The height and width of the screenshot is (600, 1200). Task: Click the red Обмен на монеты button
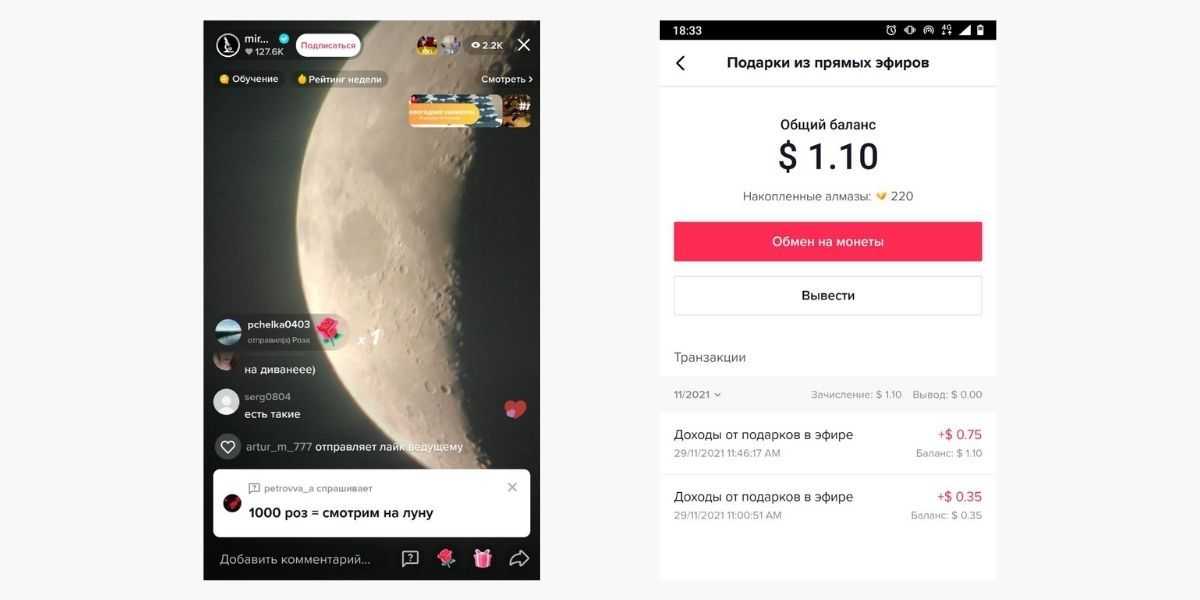coord(828,242)
